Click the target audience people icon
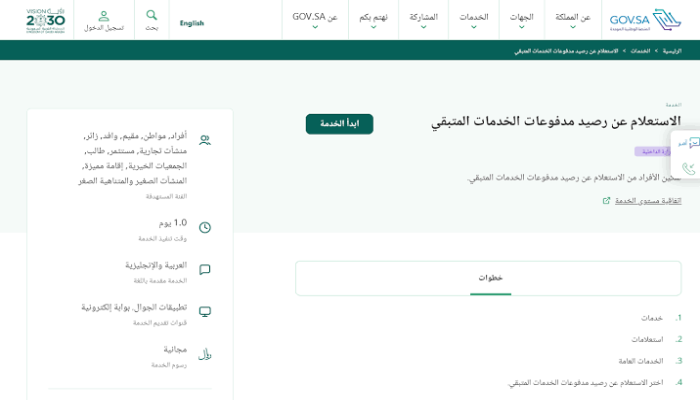This screenshot has width=700, height=400. pos(205,140)
